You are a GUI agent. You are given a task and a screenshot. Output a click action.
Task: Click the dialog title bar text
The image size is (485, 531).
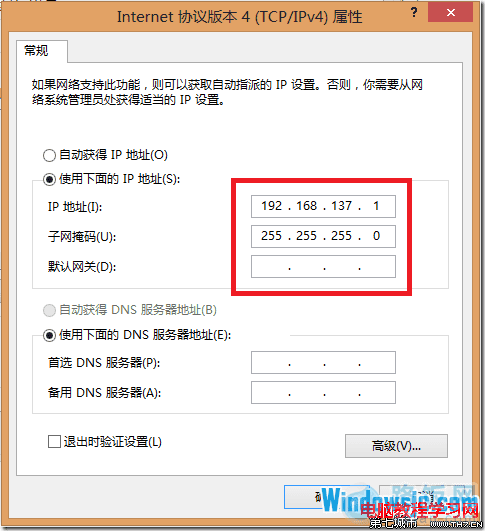click(239, 17)
